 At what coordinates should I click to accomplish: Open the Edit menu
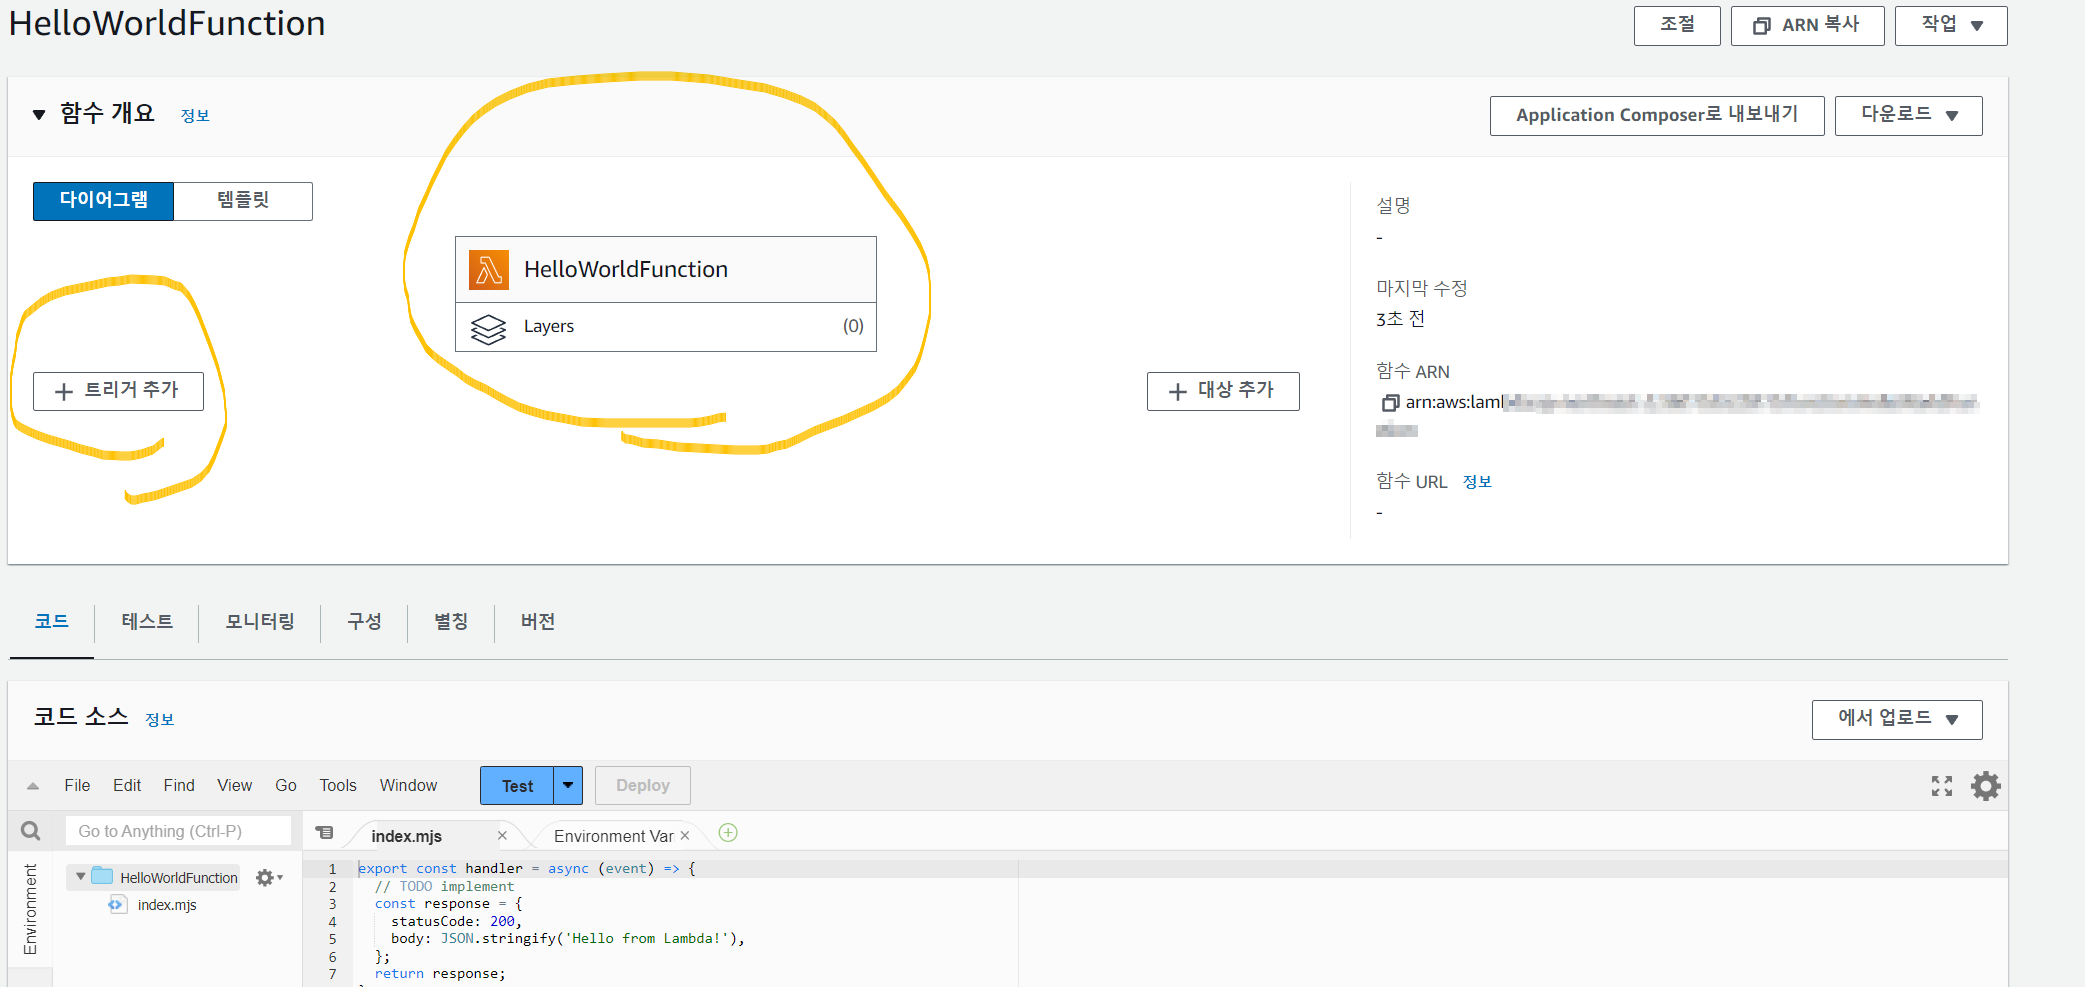click(127, 786)
